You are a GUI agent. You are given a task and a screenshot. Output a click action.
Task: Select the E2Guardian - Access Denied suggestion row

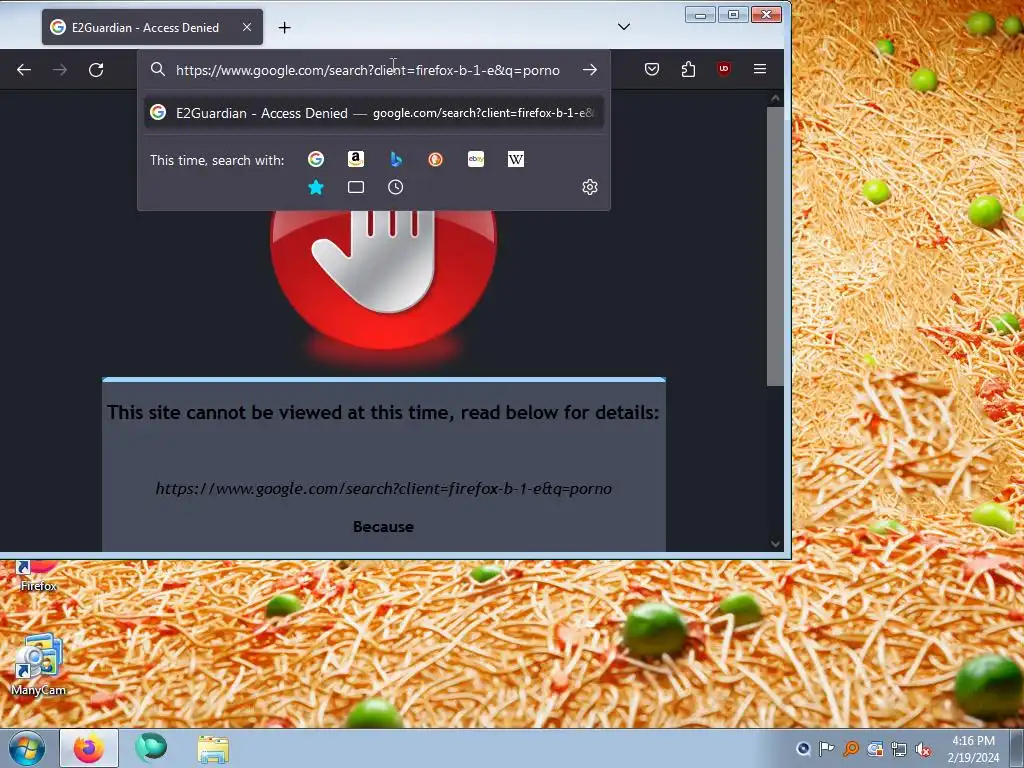pyautogui.click(x=374, y=113)
